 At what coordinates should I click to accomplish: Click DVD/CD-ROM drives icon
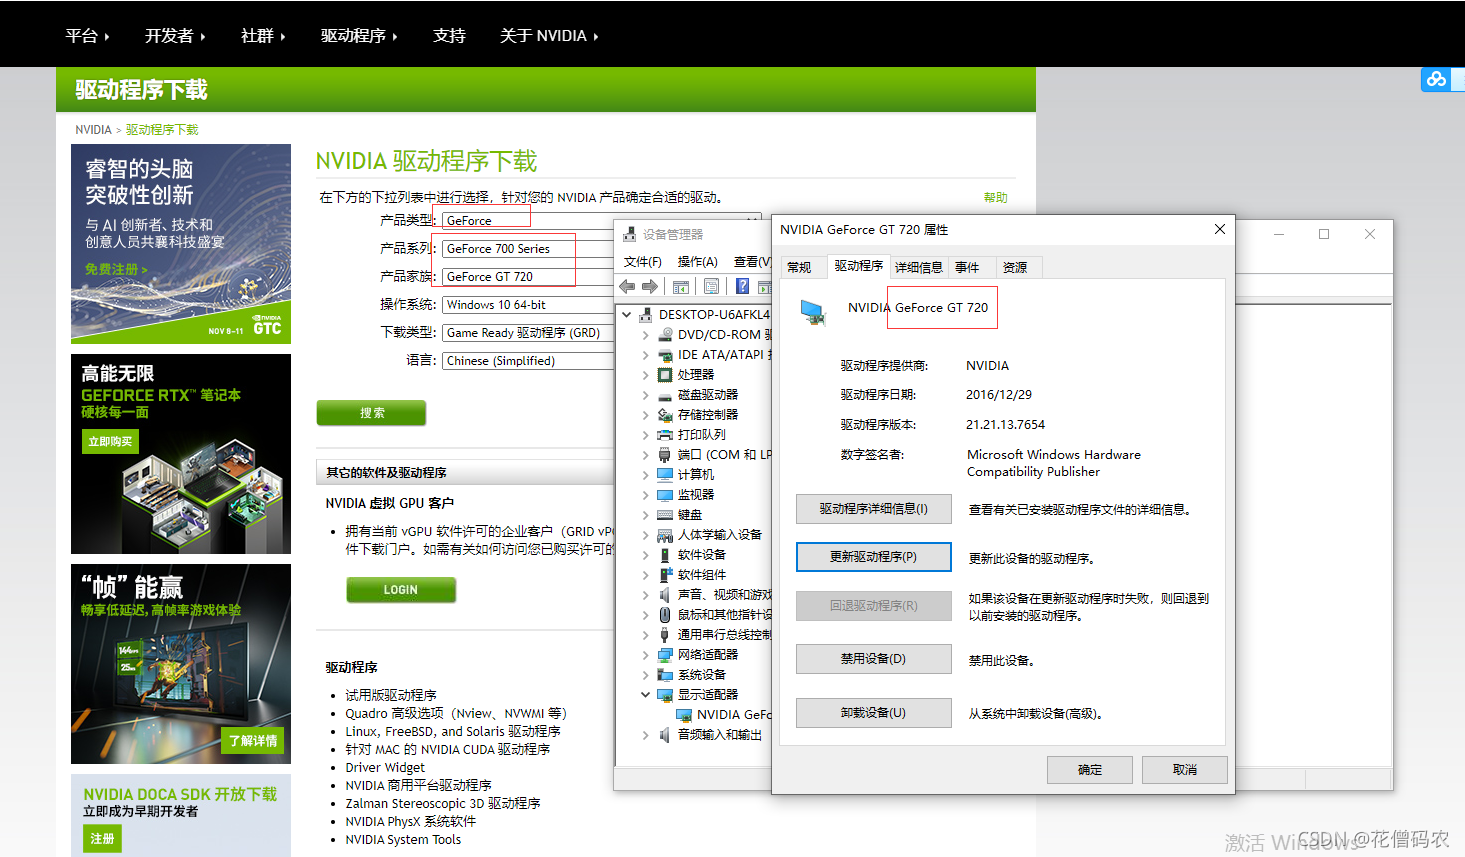click(x=665, y=334)
